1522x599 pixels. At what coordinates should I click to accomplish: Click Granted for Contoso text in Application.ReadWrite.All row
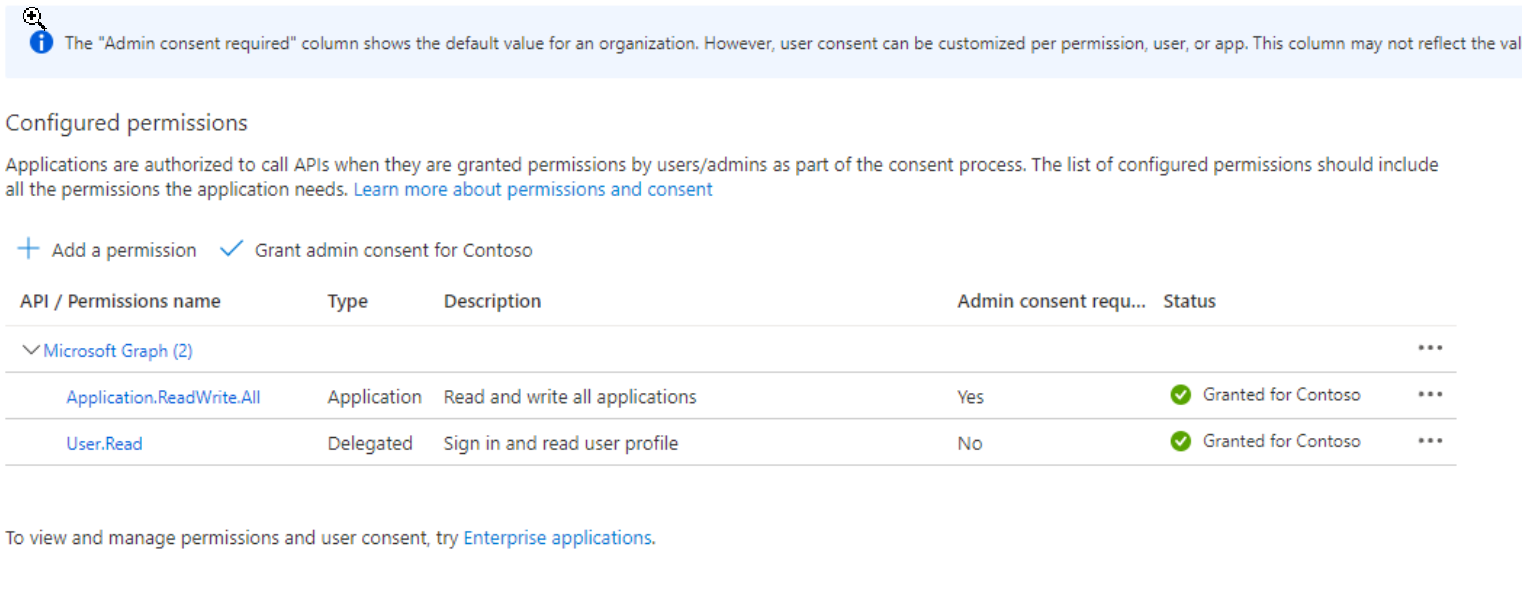pos(1281,395)
